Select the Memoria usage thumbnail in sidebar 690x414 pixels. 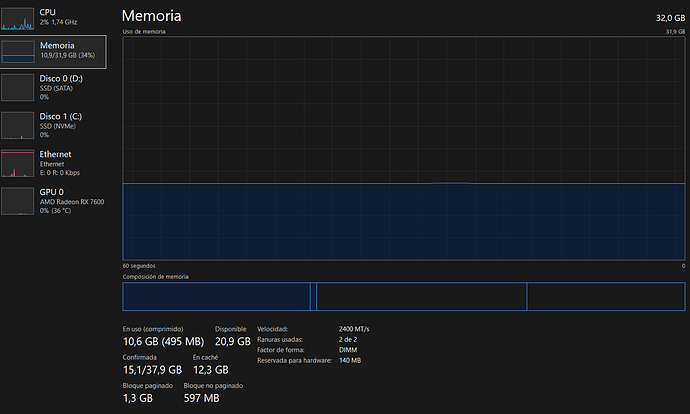18,51
